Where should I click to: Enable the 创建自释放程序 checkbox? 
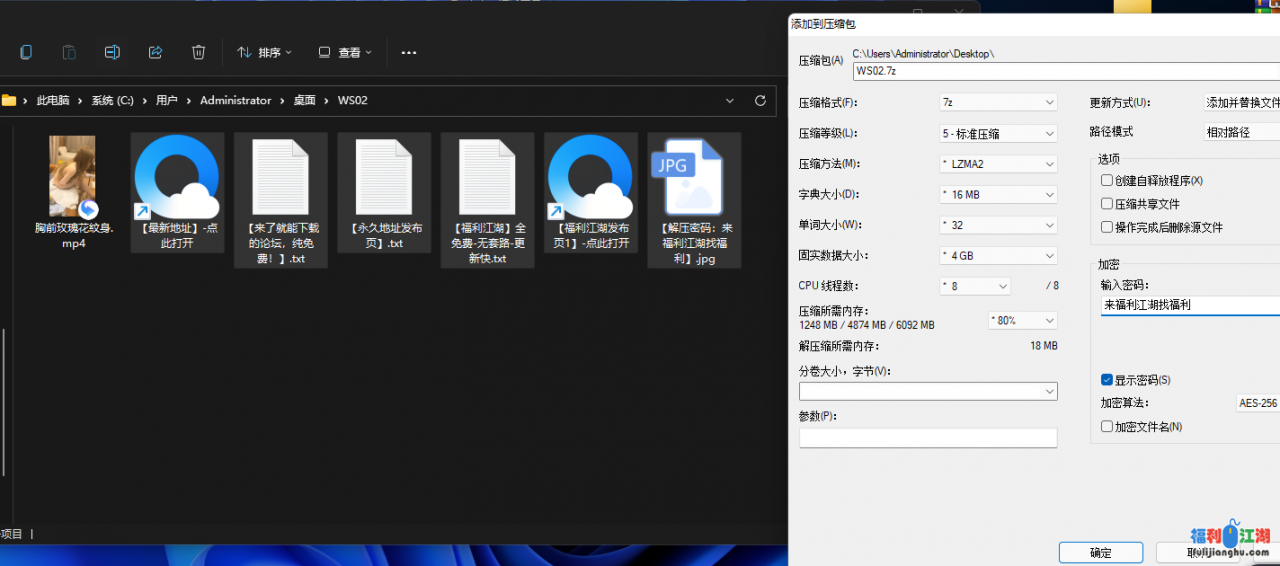pos(1107,181)
